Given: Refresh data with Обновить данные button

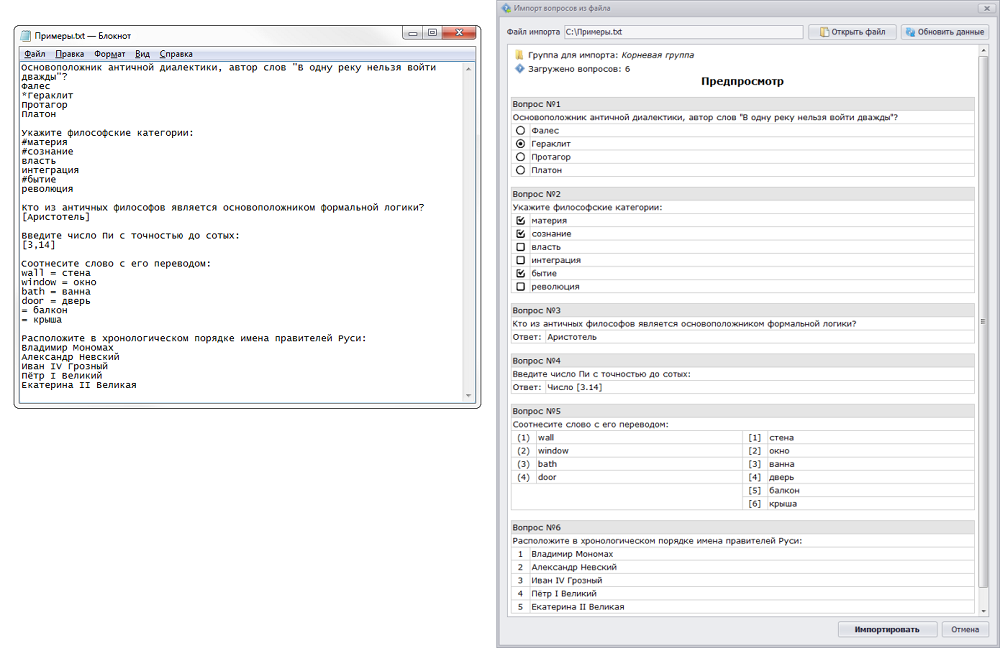Looking at the screenshot, I should (x=945, y=32).
